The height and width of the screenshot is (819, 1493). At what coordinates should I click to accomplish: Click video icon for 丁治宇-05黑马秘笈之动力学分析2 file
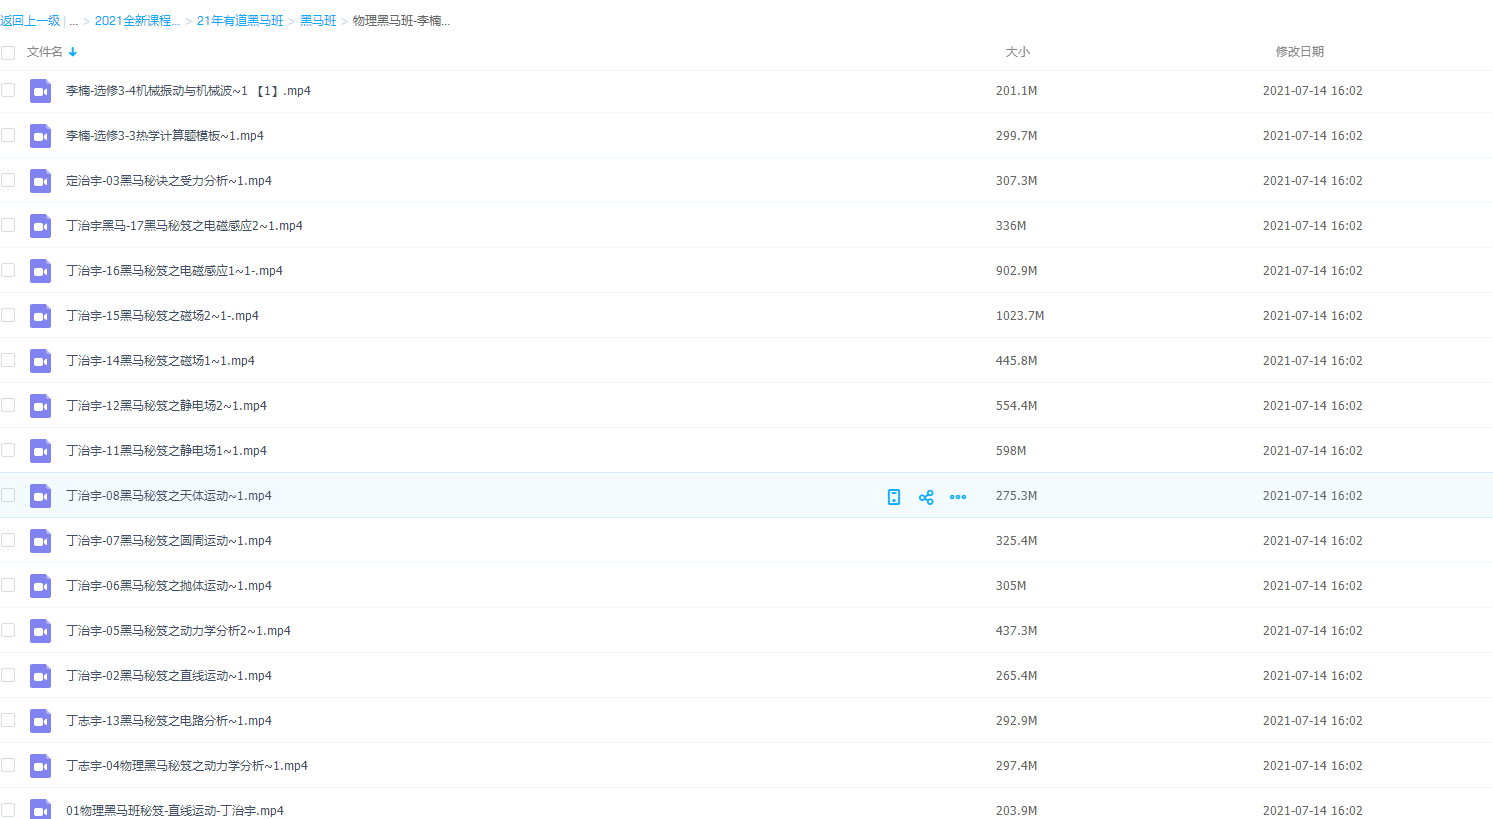40,631
